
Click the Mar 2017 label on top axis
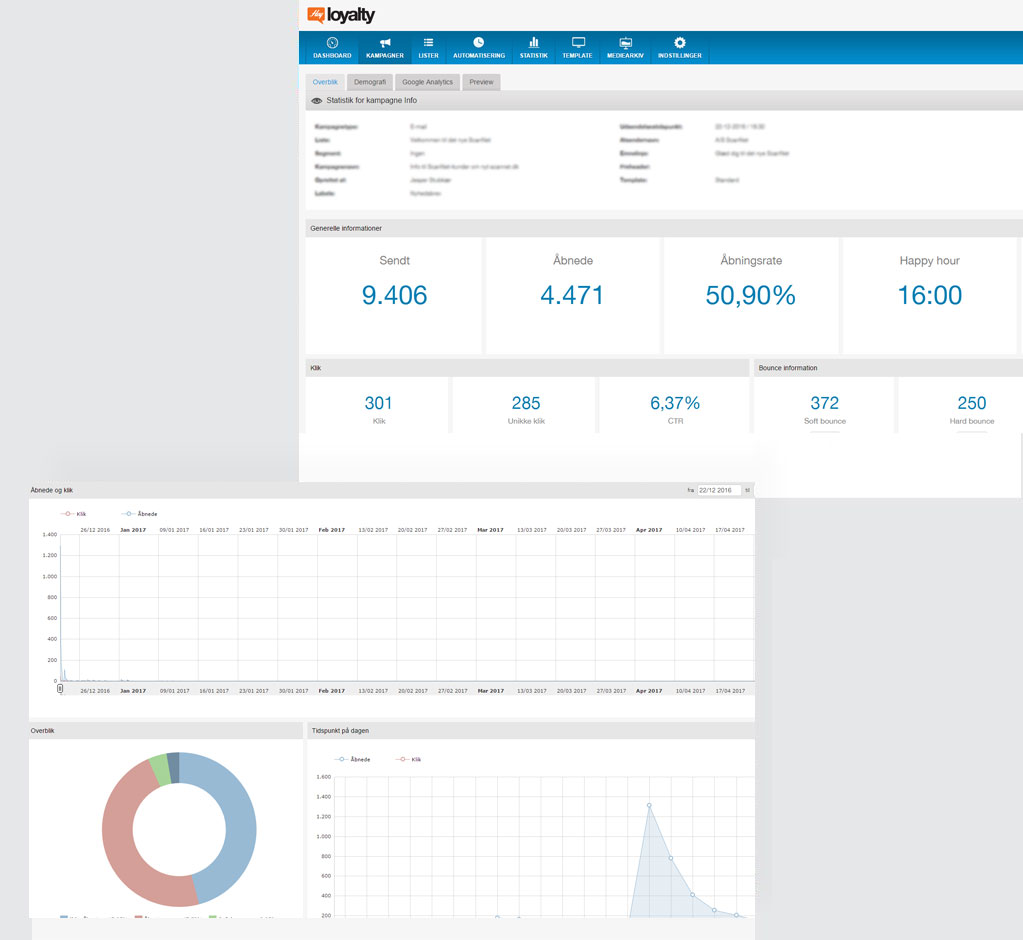(x=491, y=530)
